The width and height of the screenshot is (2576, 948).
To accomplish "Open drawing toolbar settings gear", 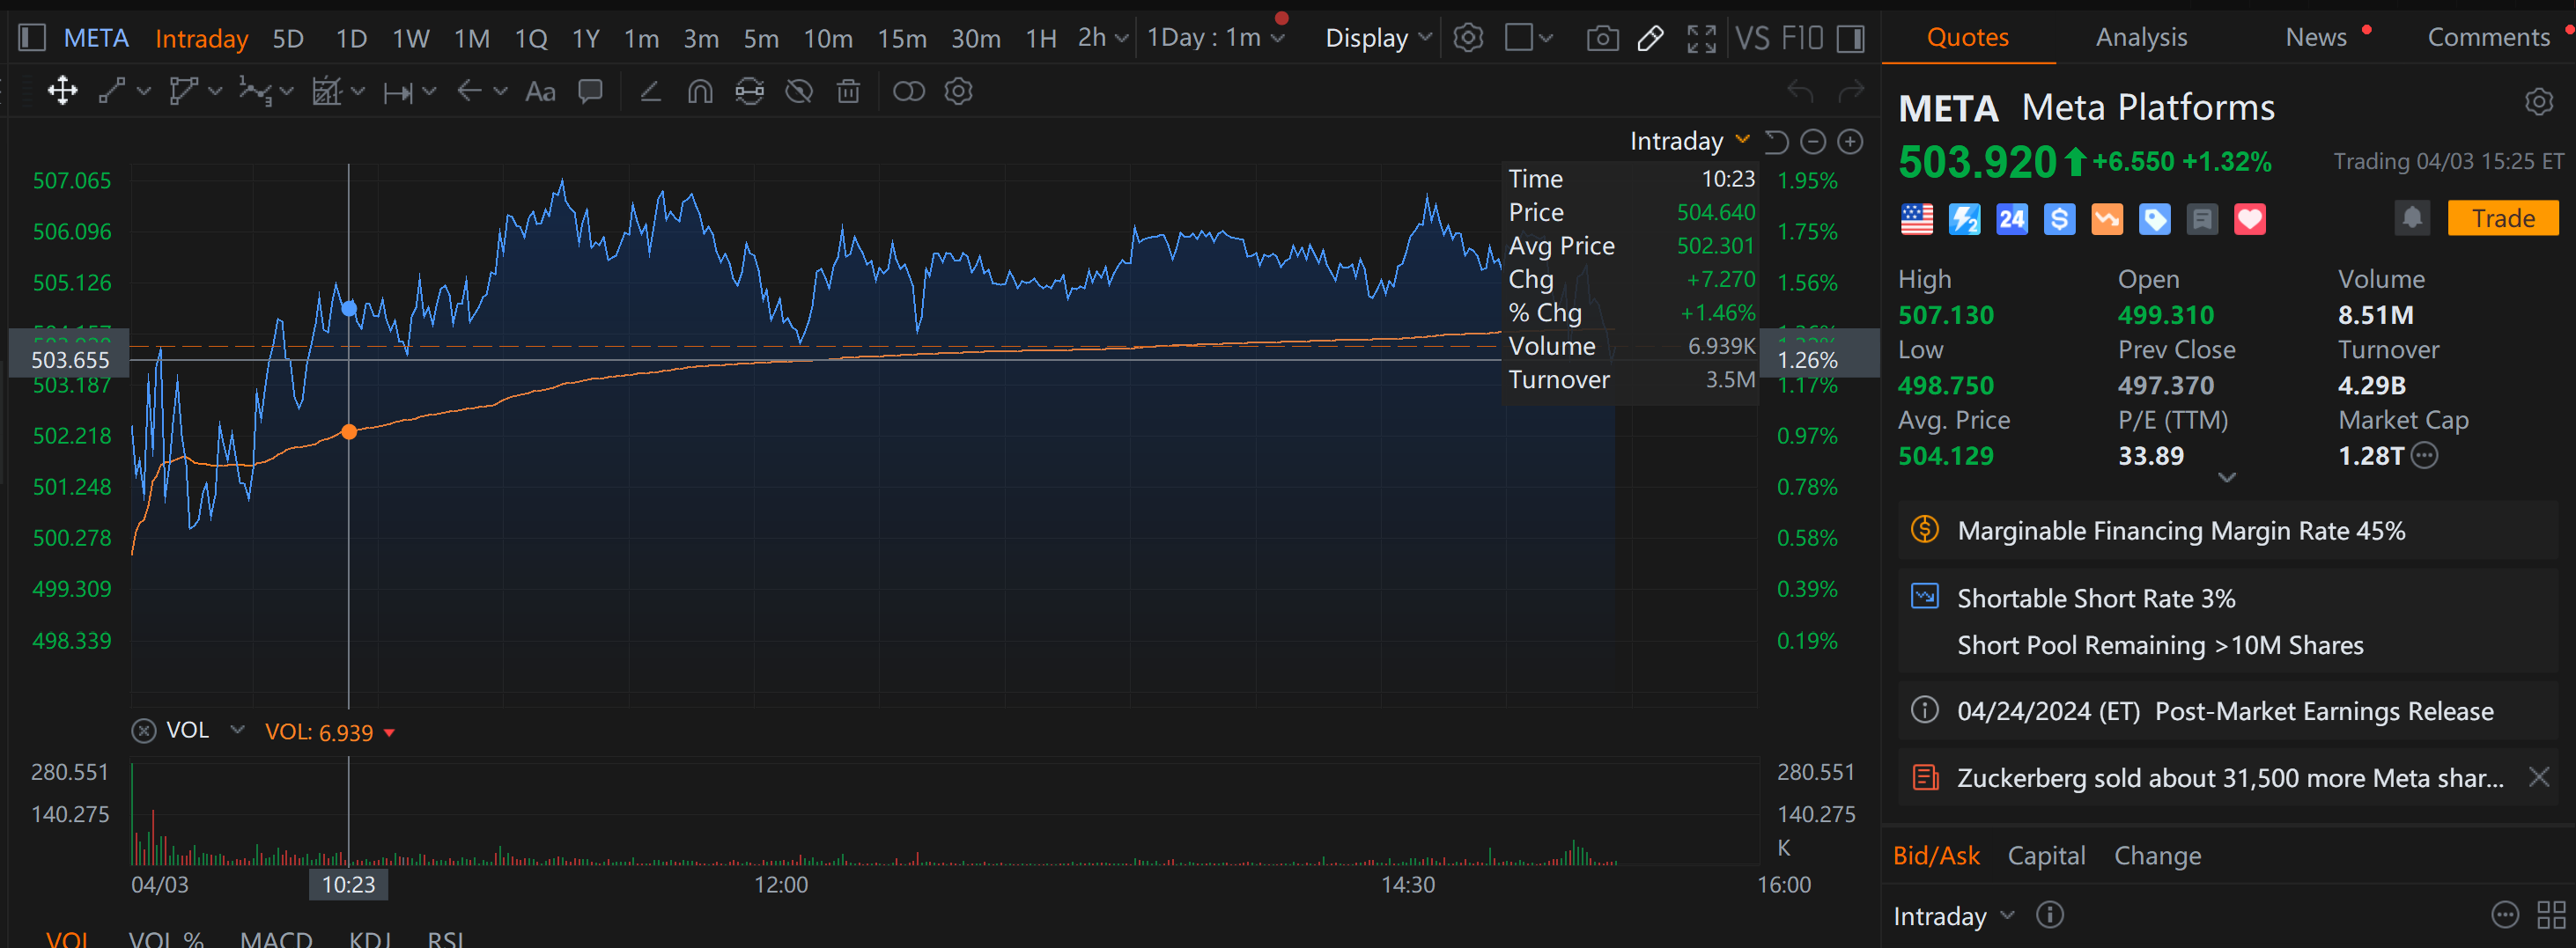I will coord(958,91).
